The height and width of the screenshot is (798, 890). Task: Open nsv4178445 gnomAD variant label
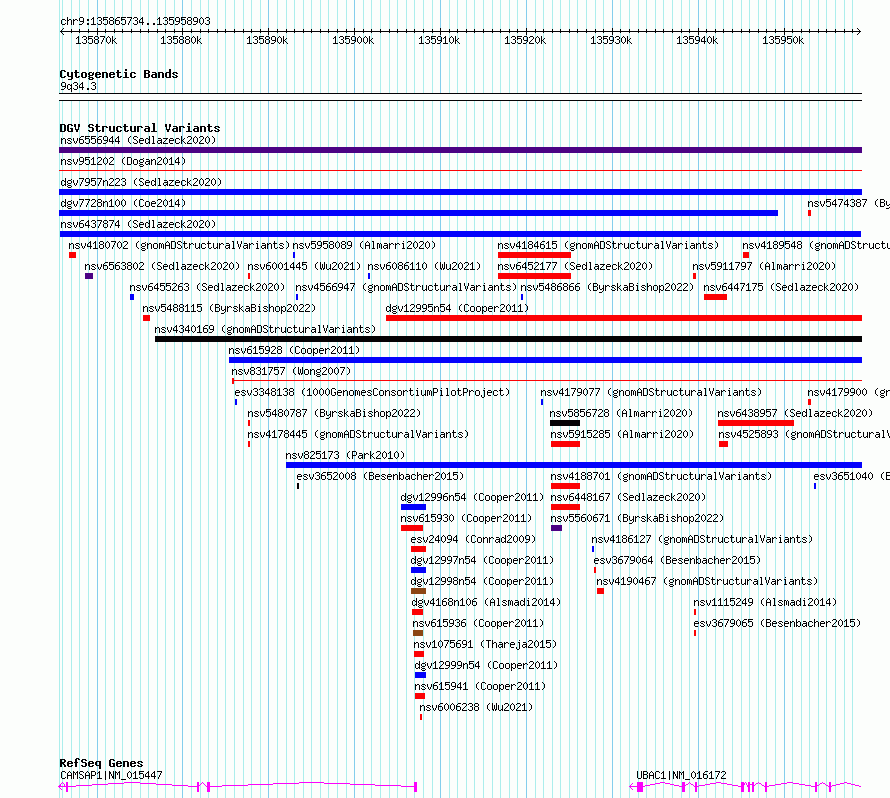pyautogui.click(x=358, y=434)
